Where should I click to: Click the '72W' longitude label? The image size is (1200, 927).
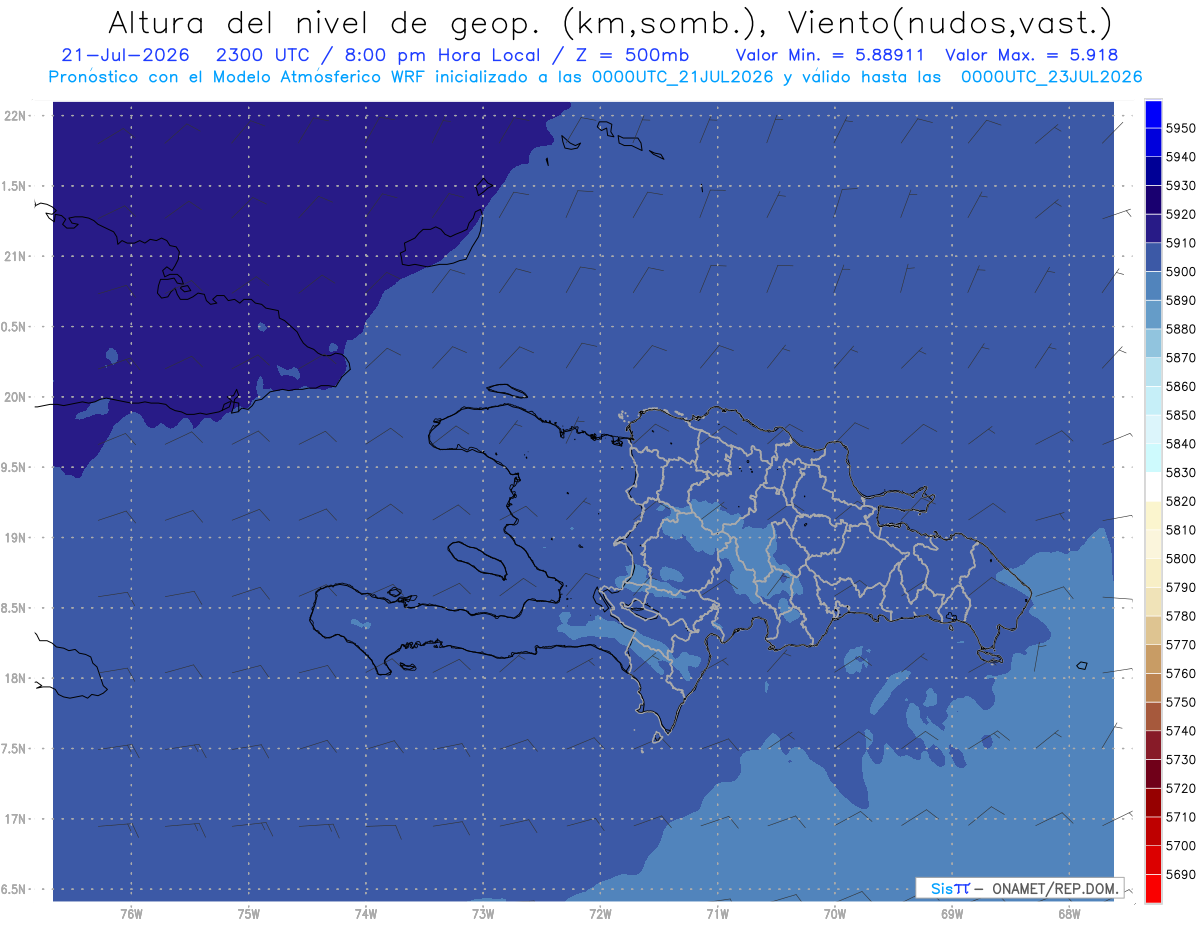point(600,913)
